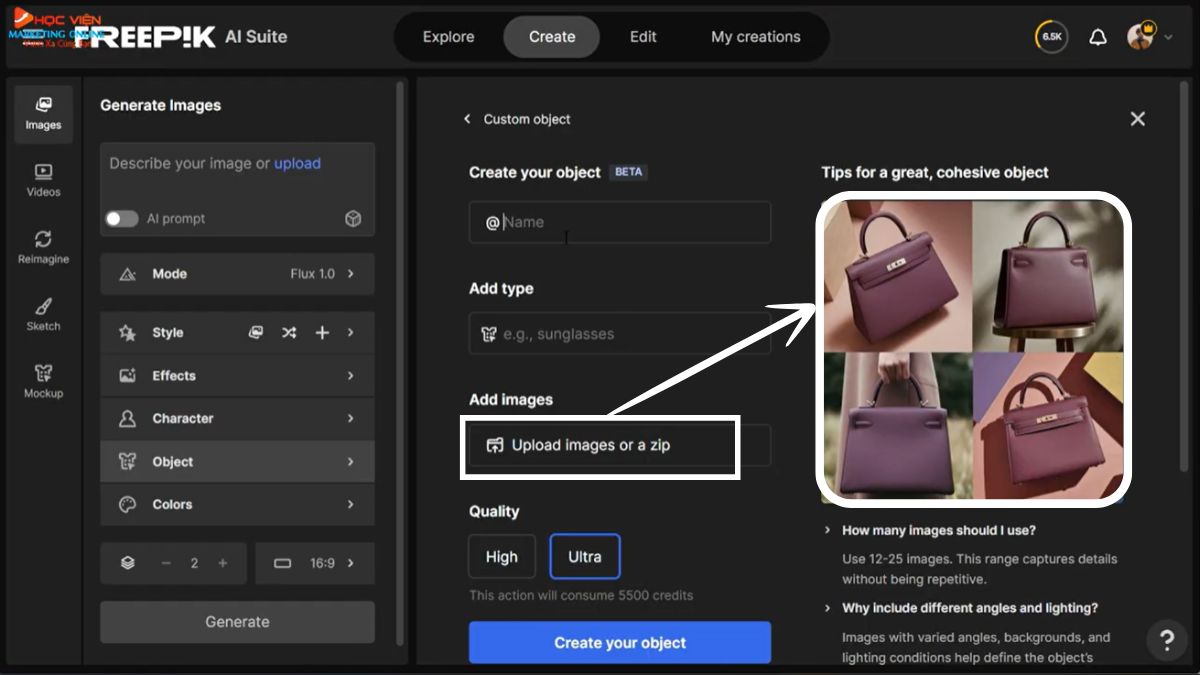
Task: Focus the object Name input field
Action: [620, 222]
